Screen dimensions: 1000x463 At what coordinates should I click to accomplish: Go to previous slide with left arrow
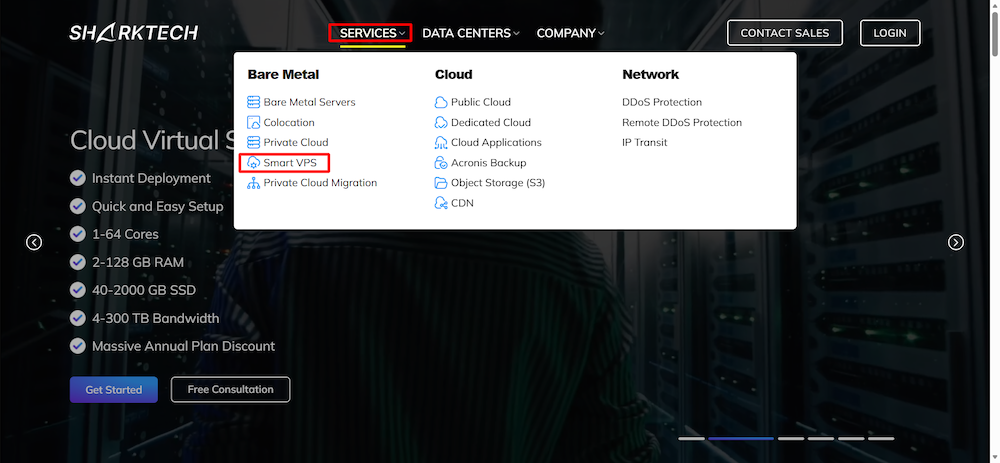tap(34, 242)
